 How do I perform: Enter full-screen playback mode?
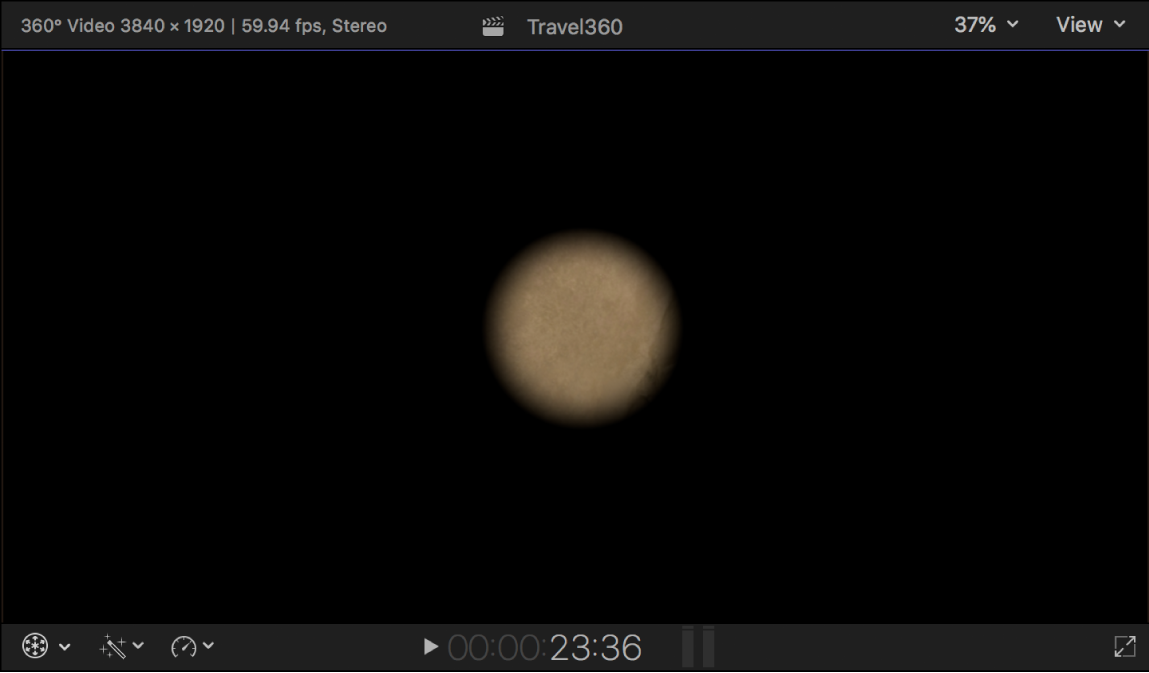pyautogui.click(x=1124, y=646)
